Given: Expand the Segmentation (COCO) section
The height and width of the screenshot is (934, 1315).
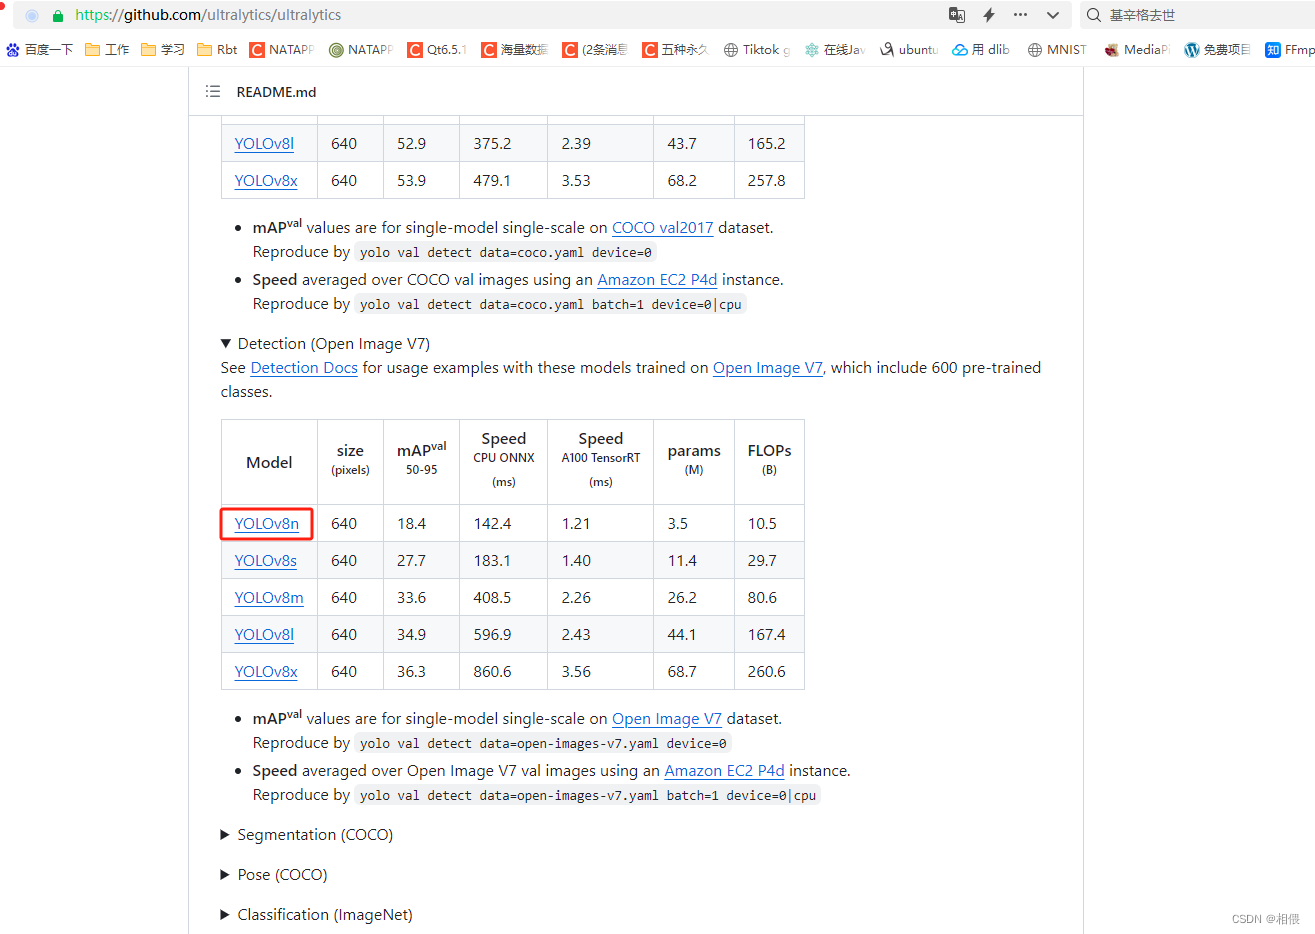Looking at the screenshot, I should 307,834.
